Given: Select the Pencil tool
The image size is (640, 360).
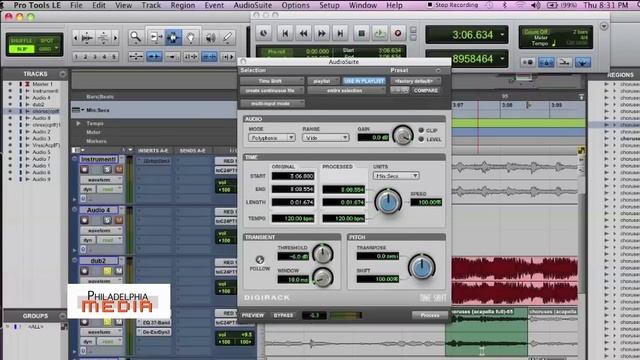Looking at the screenshot, I should coord(228,38).
